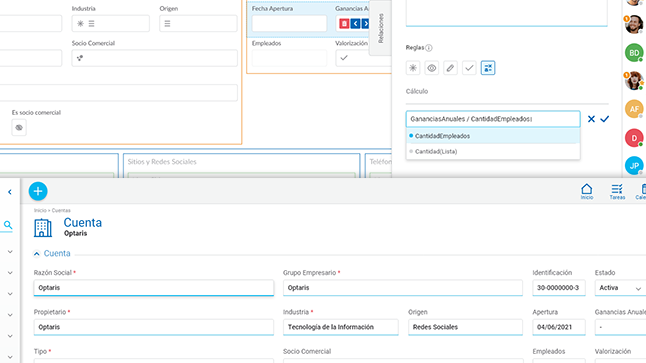This screenshot has width=646, height=363.
Task: Move Ganancias field right with arrow icon
Action: coord(365,24)
